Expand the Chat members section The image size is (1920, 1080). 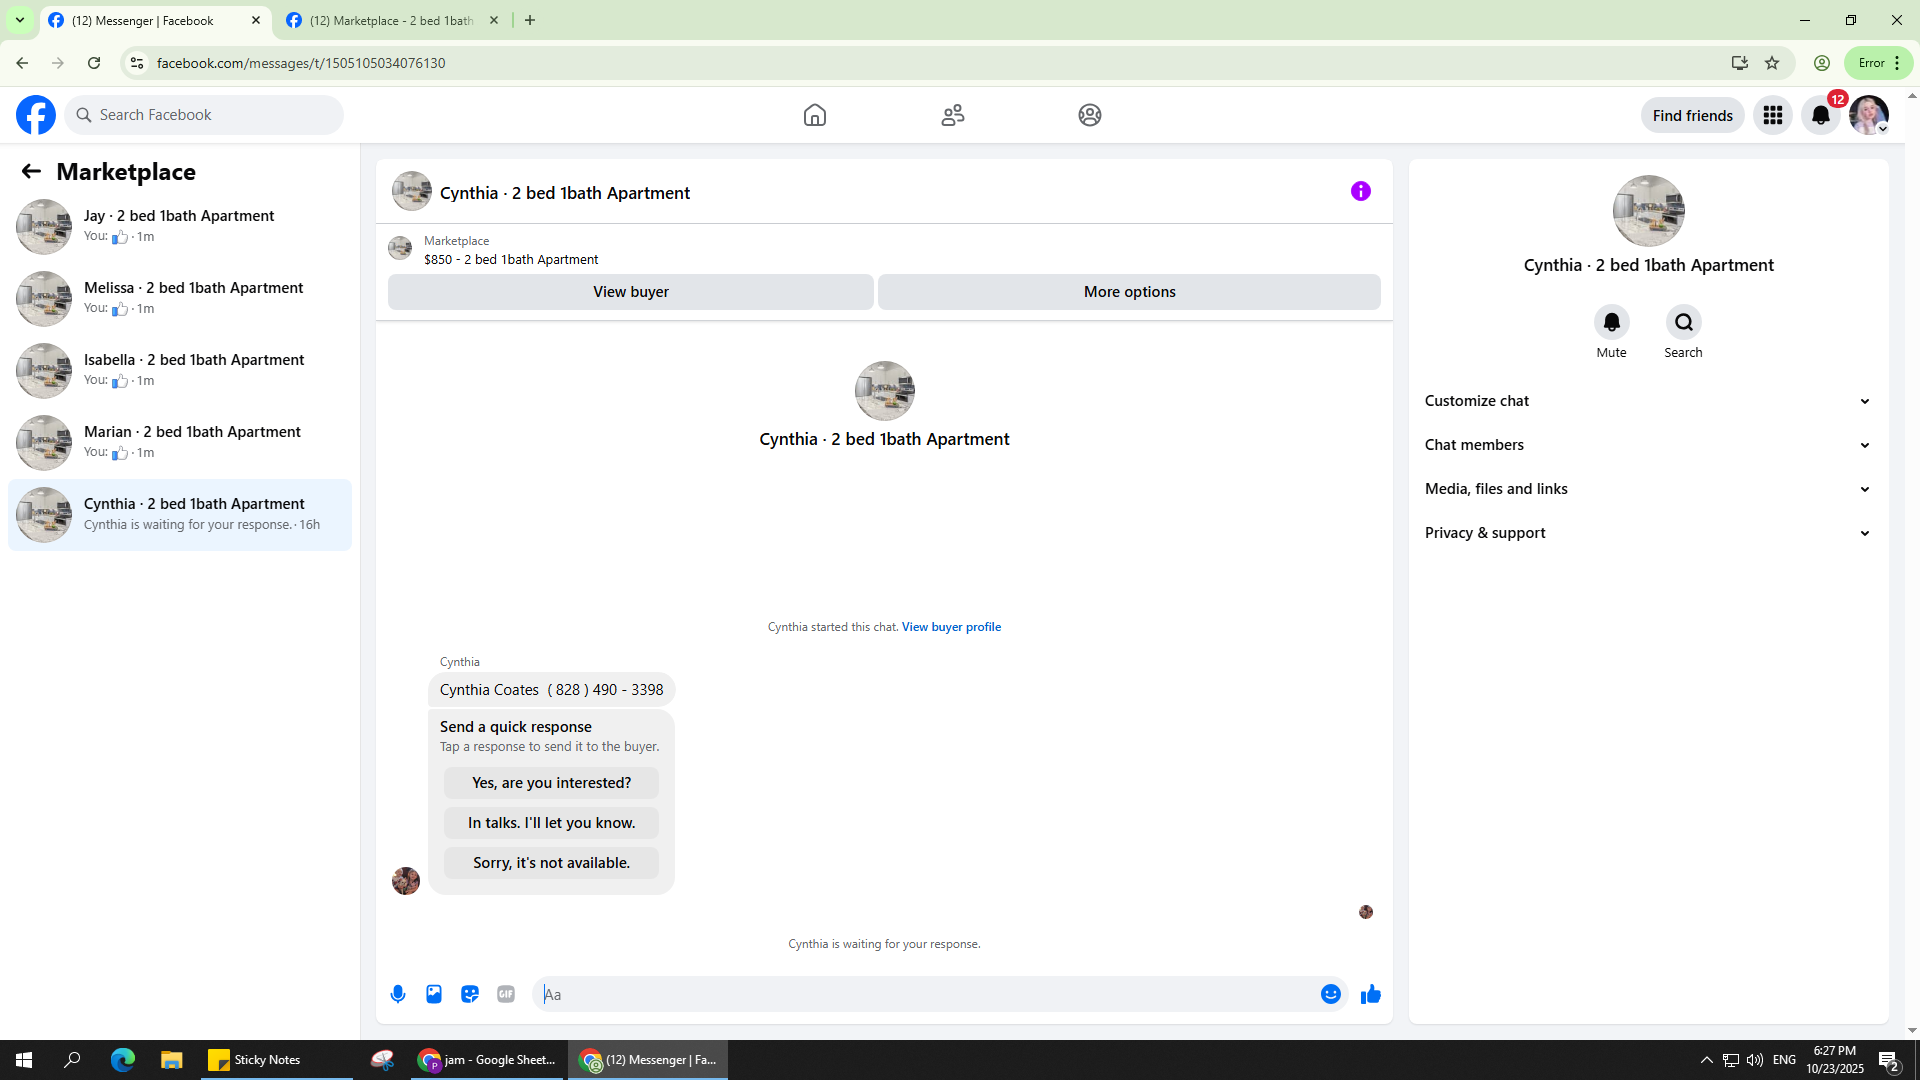(1648, 445)
